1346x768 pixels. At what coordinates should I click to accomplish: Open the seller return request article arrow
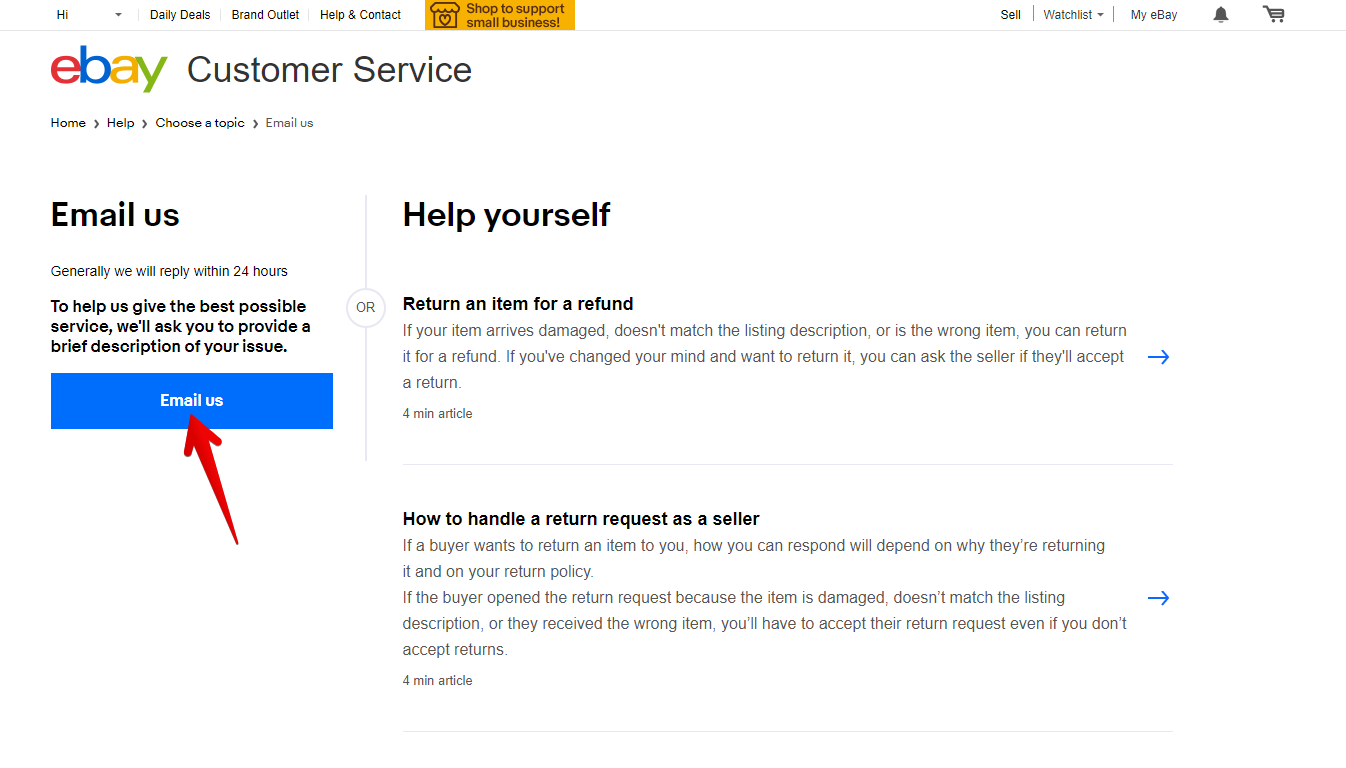pyautogui.click(x=1158, y=598)
